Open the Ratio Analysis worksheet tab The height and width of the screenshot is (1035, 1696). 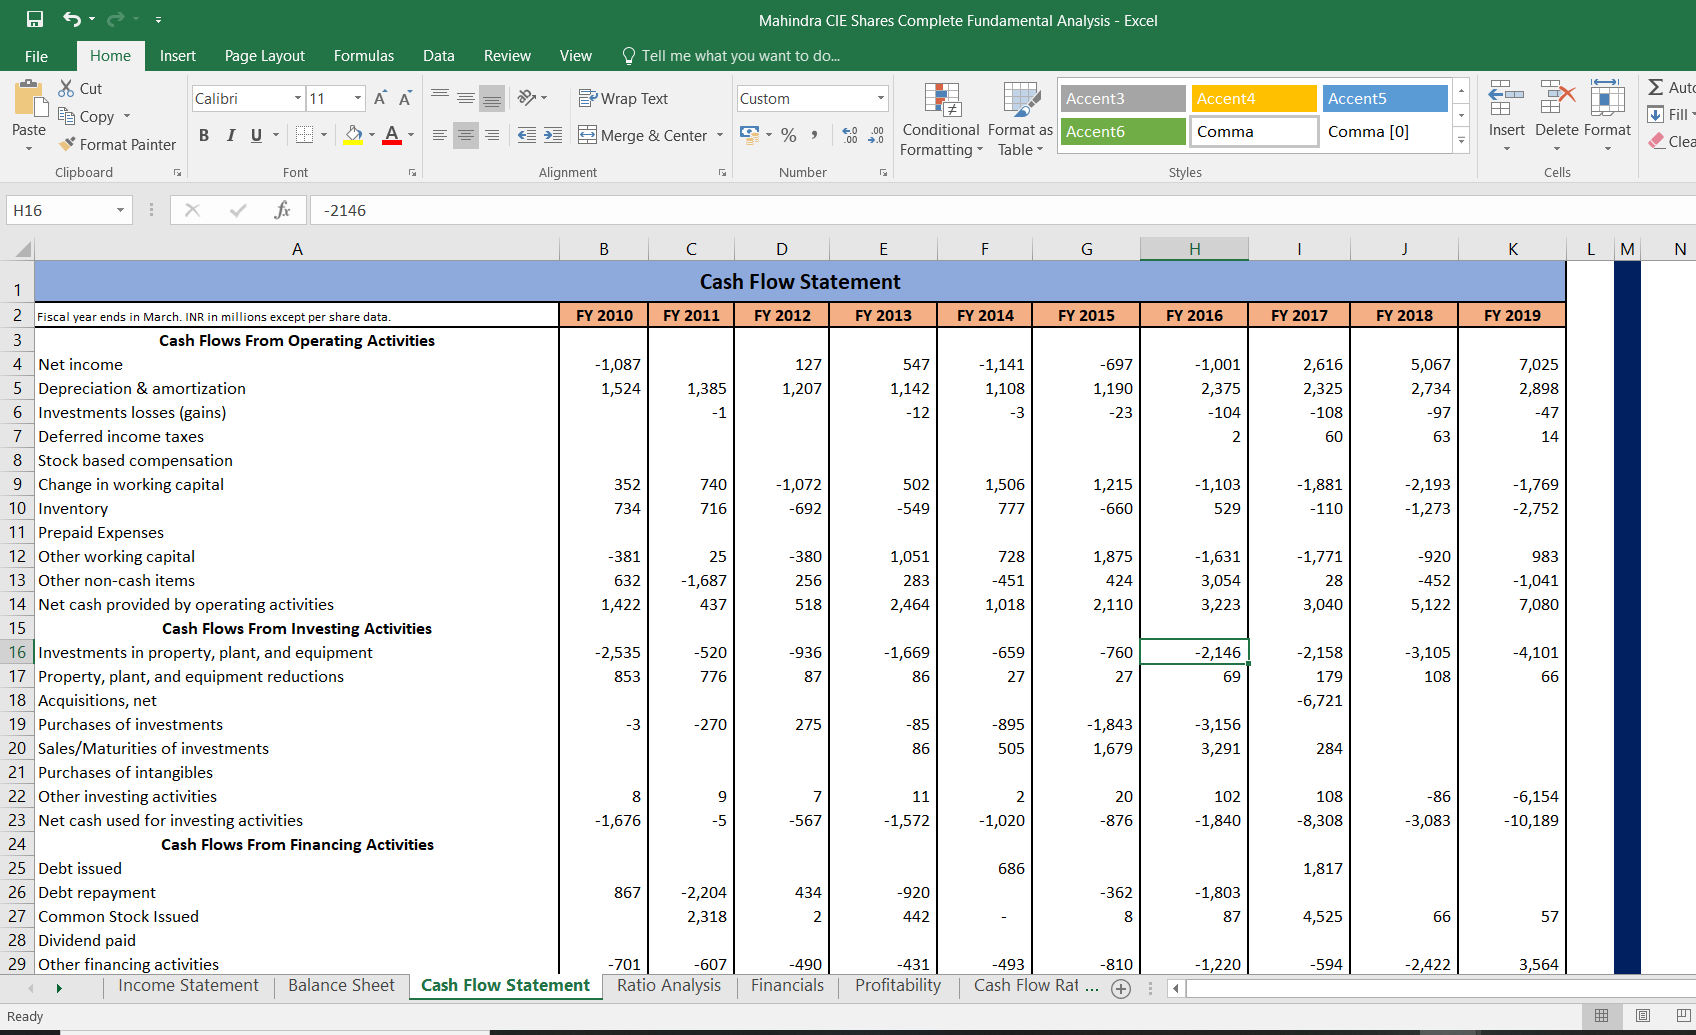click(668, 986)
